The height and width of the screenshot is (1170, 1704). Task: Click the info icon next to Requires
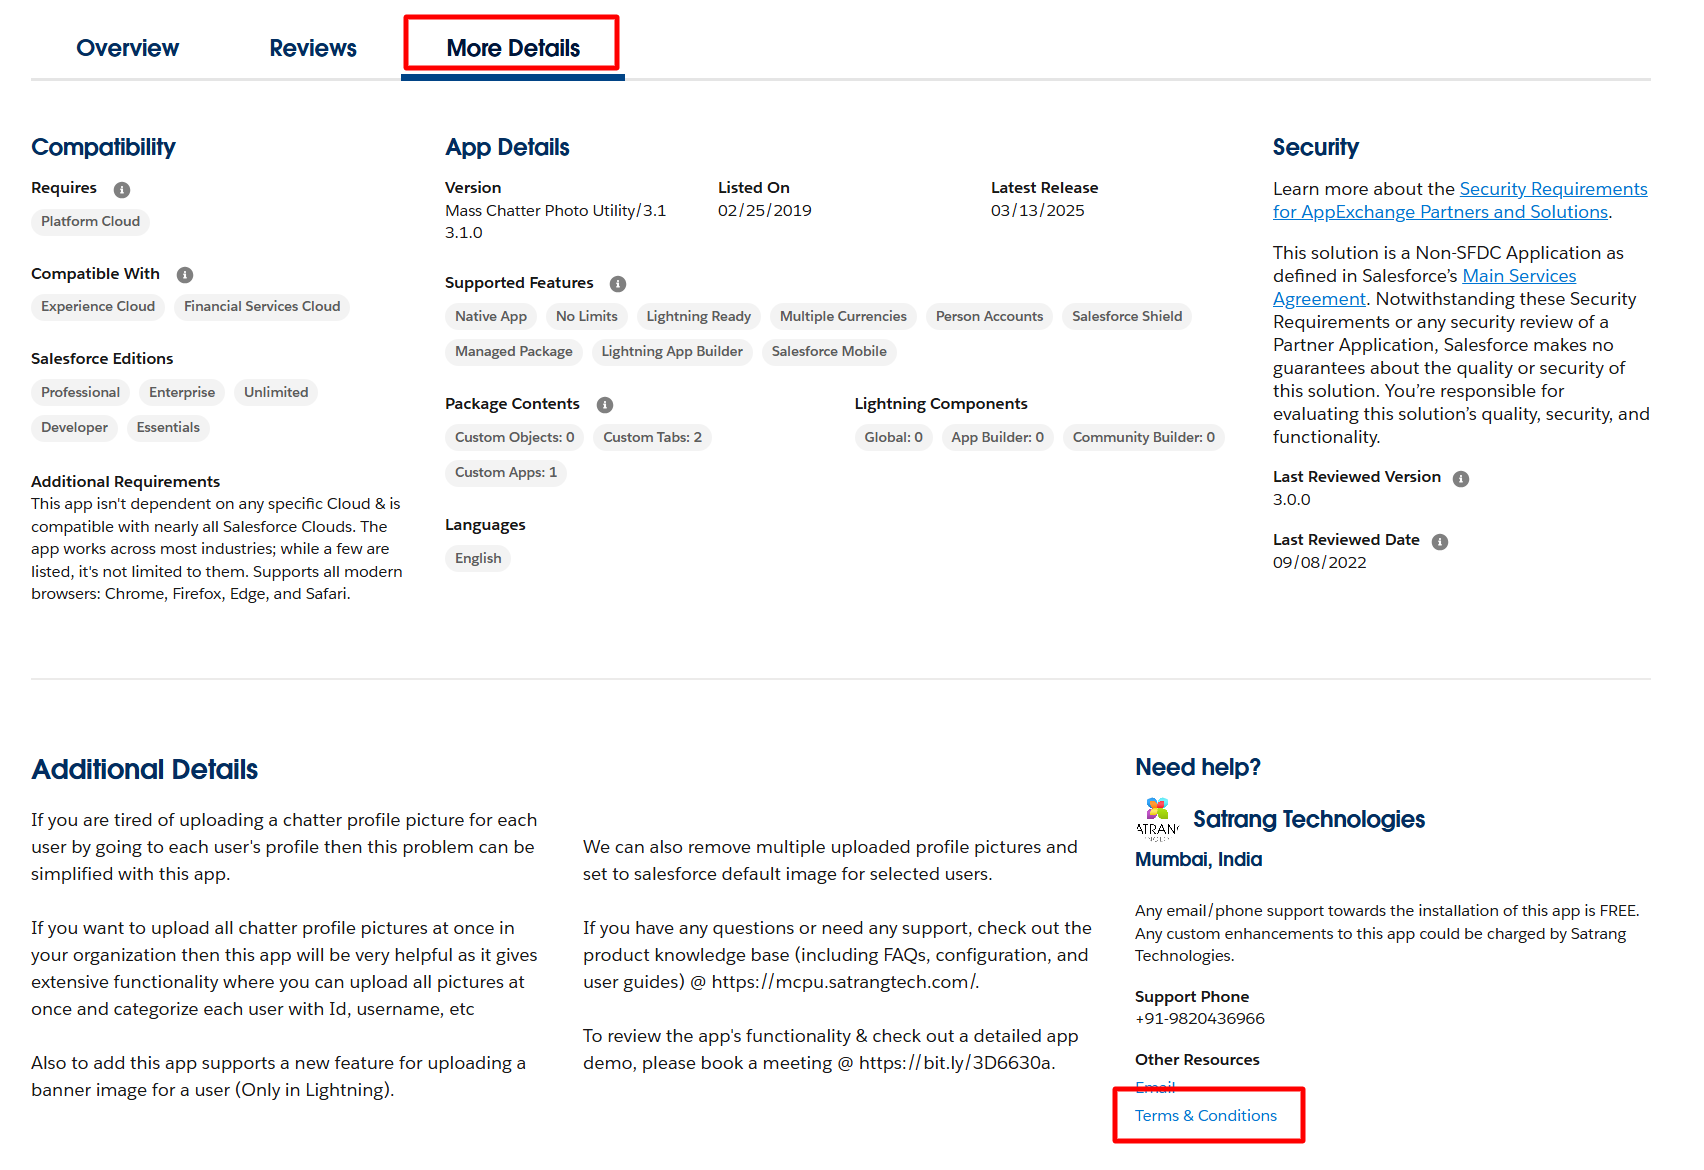click(122, 190)
